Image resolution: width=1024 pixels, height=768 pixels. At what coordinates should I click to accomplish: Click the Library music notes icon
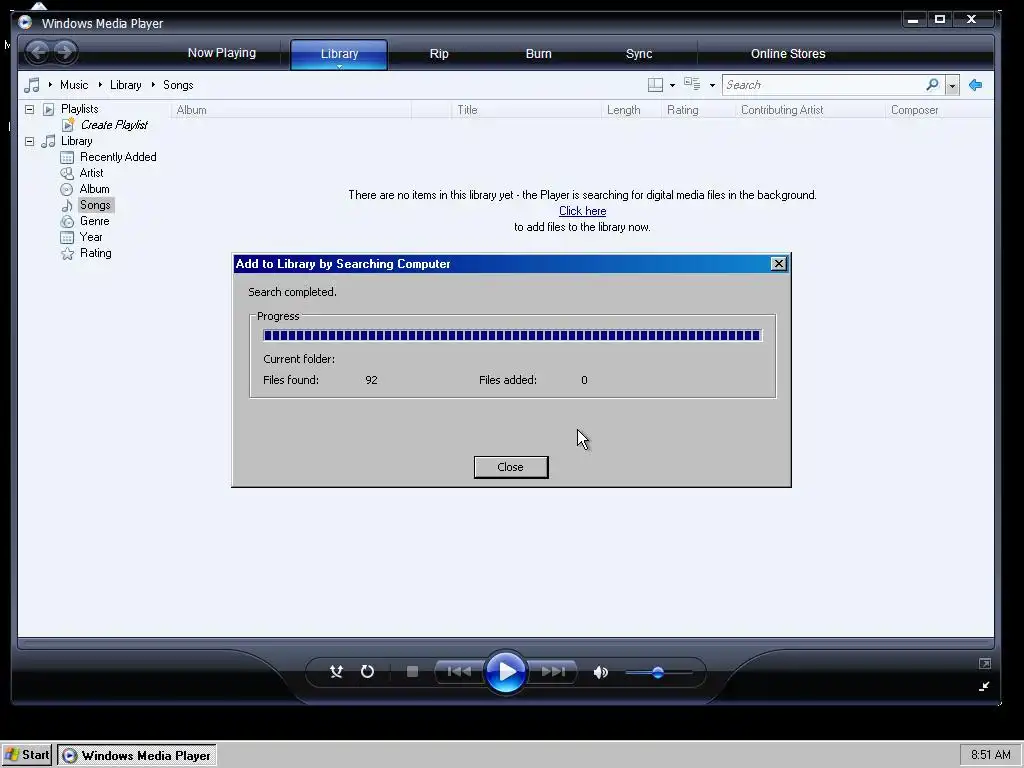pos(48,141)
